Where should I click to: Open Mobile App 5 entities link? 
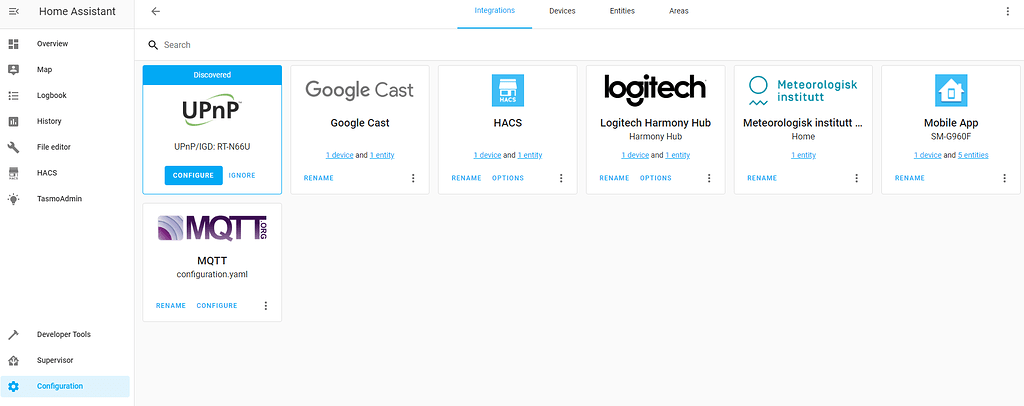click(973, 155)
